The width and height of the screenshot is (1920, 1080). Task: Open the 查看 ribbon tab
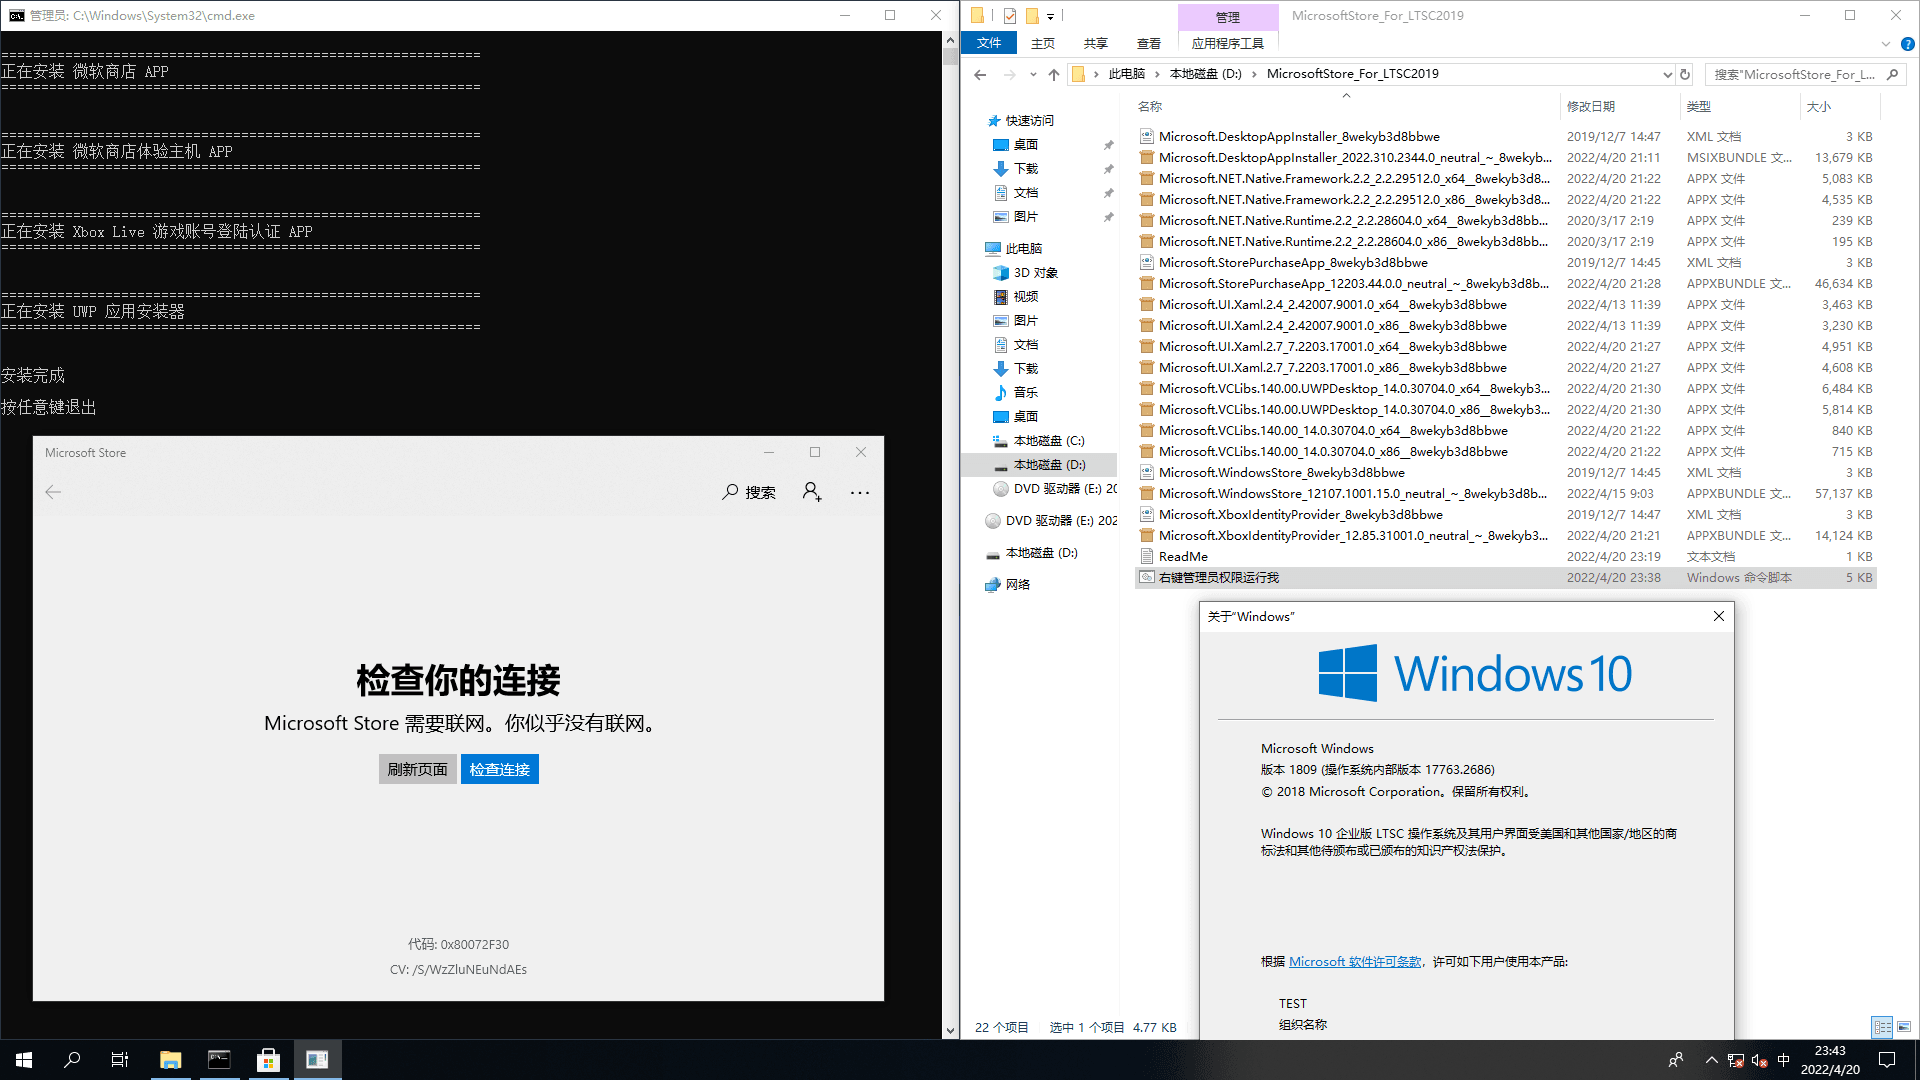pos(1149,43)
